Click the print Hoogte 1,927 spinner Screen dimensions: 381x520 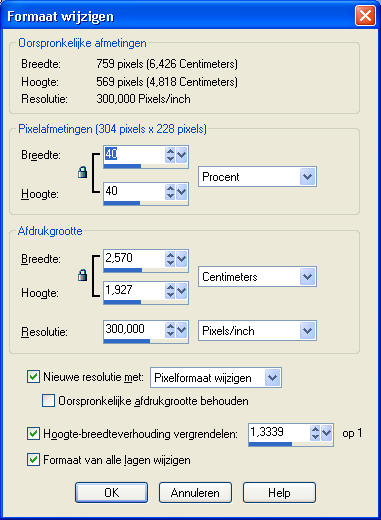tap(170, 291)
